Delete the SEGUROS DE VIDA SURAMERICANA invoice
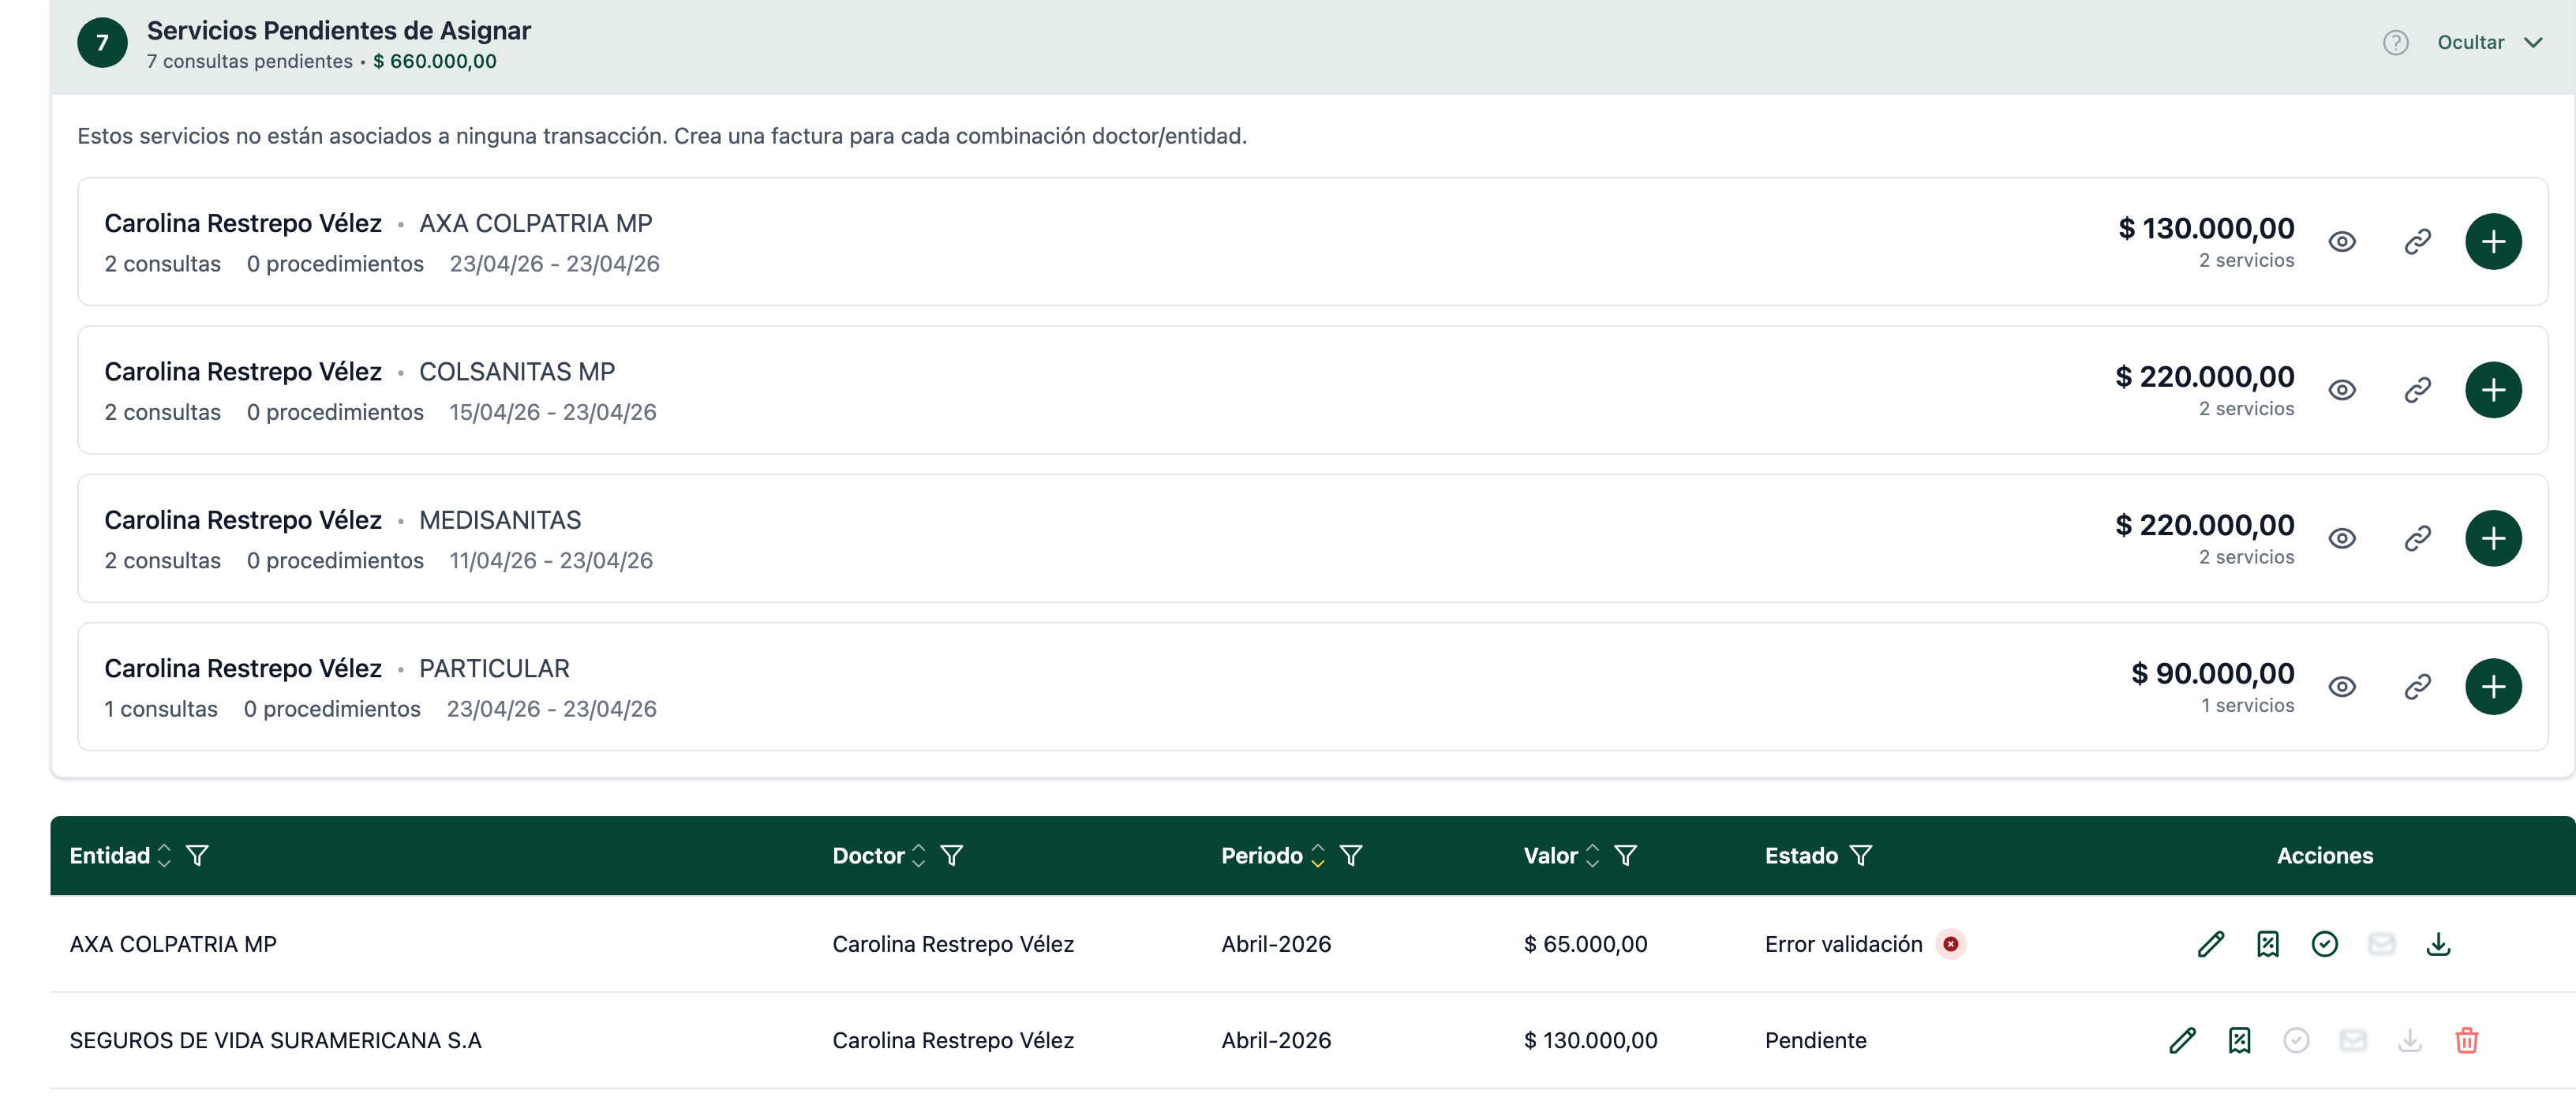Screen dimensions: 2576x1105 2467,1041
